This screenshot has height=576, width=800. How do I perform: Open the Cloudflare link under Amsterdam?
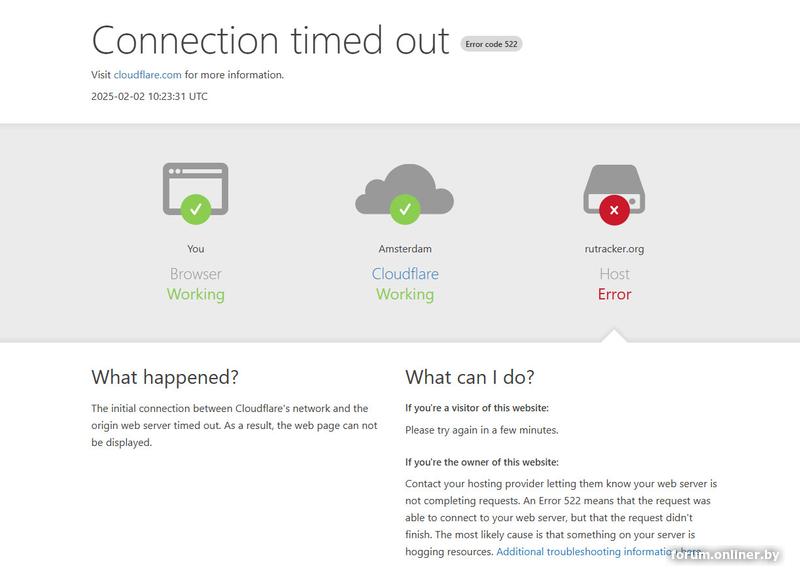[405, 274]
